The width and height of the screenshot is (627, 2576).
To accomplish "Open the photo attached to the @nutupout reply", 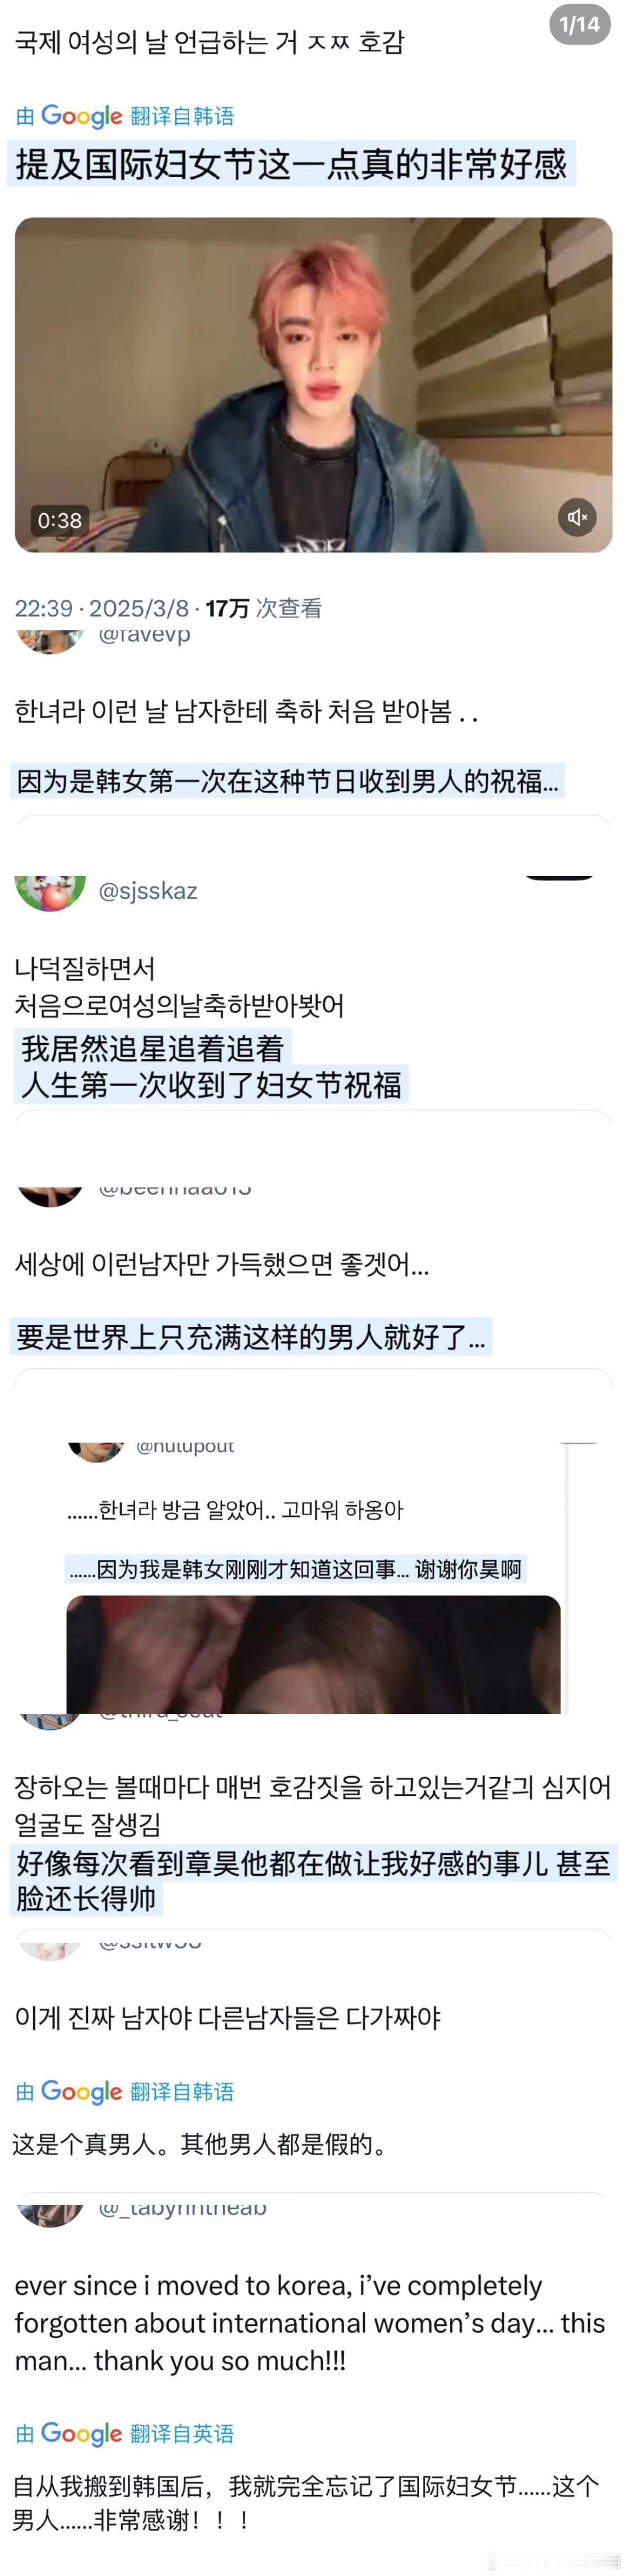I will (313, 1655).
